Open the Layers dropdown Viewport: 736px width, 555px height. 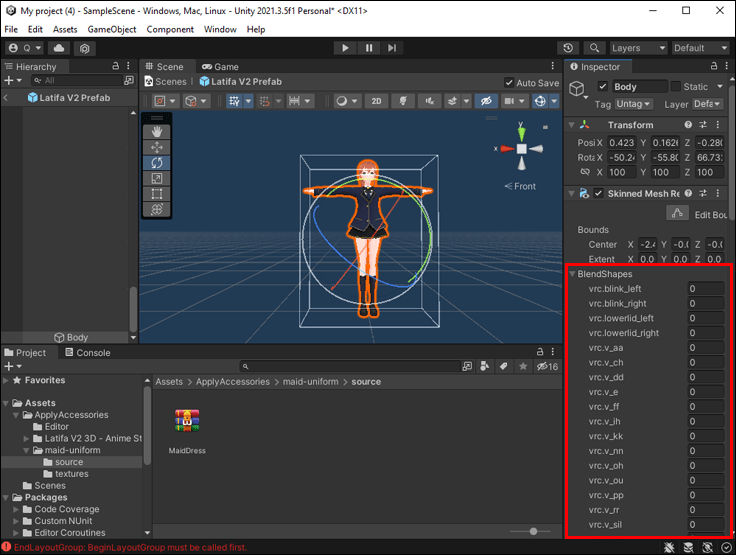[638, 48]
